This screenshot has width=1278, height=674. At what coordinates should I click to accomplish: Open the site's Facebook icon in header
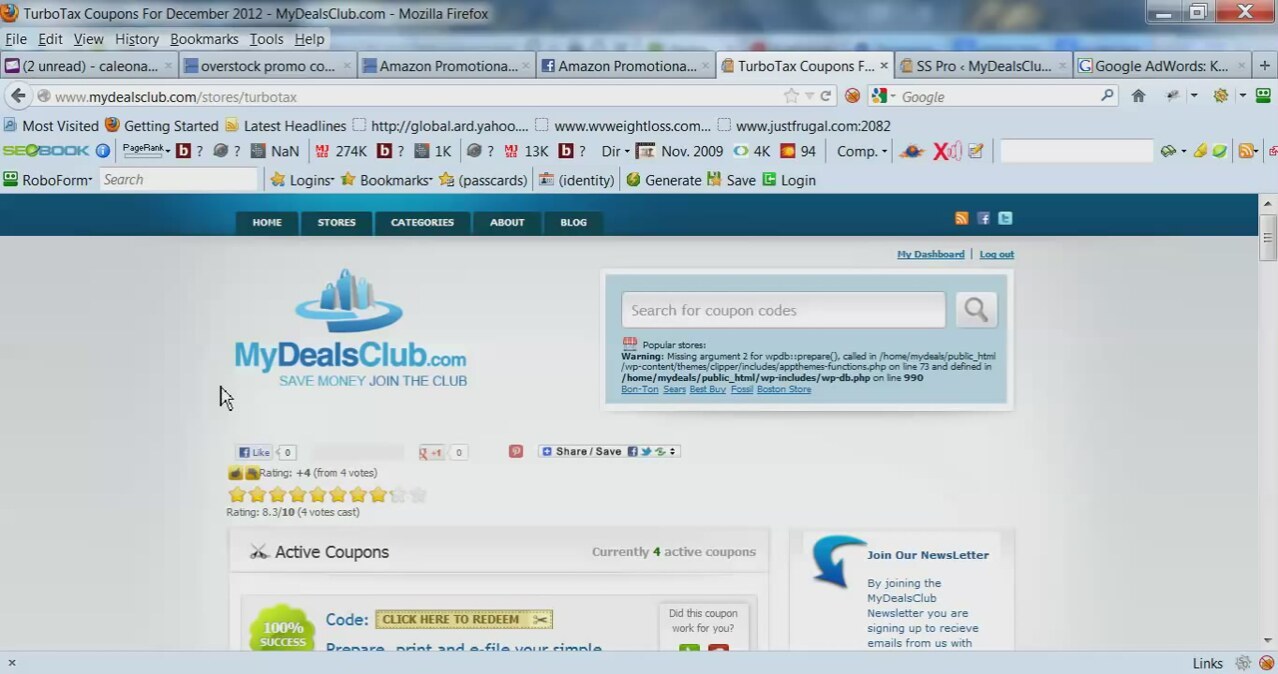click(x=983, y=219)
